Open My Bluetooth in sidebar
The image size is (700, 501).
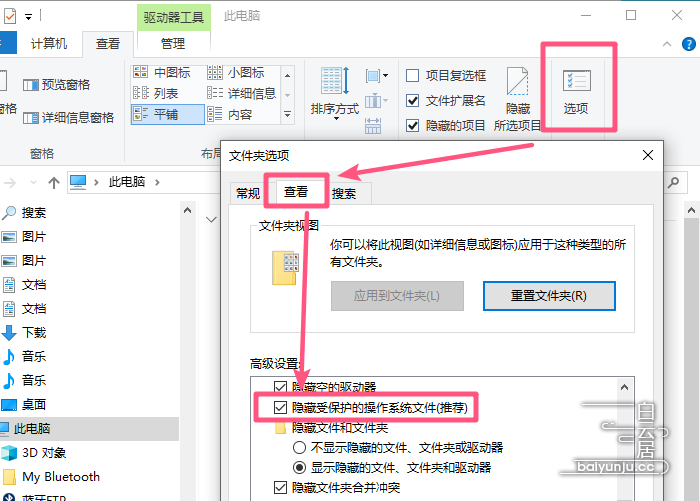(50, 477)
